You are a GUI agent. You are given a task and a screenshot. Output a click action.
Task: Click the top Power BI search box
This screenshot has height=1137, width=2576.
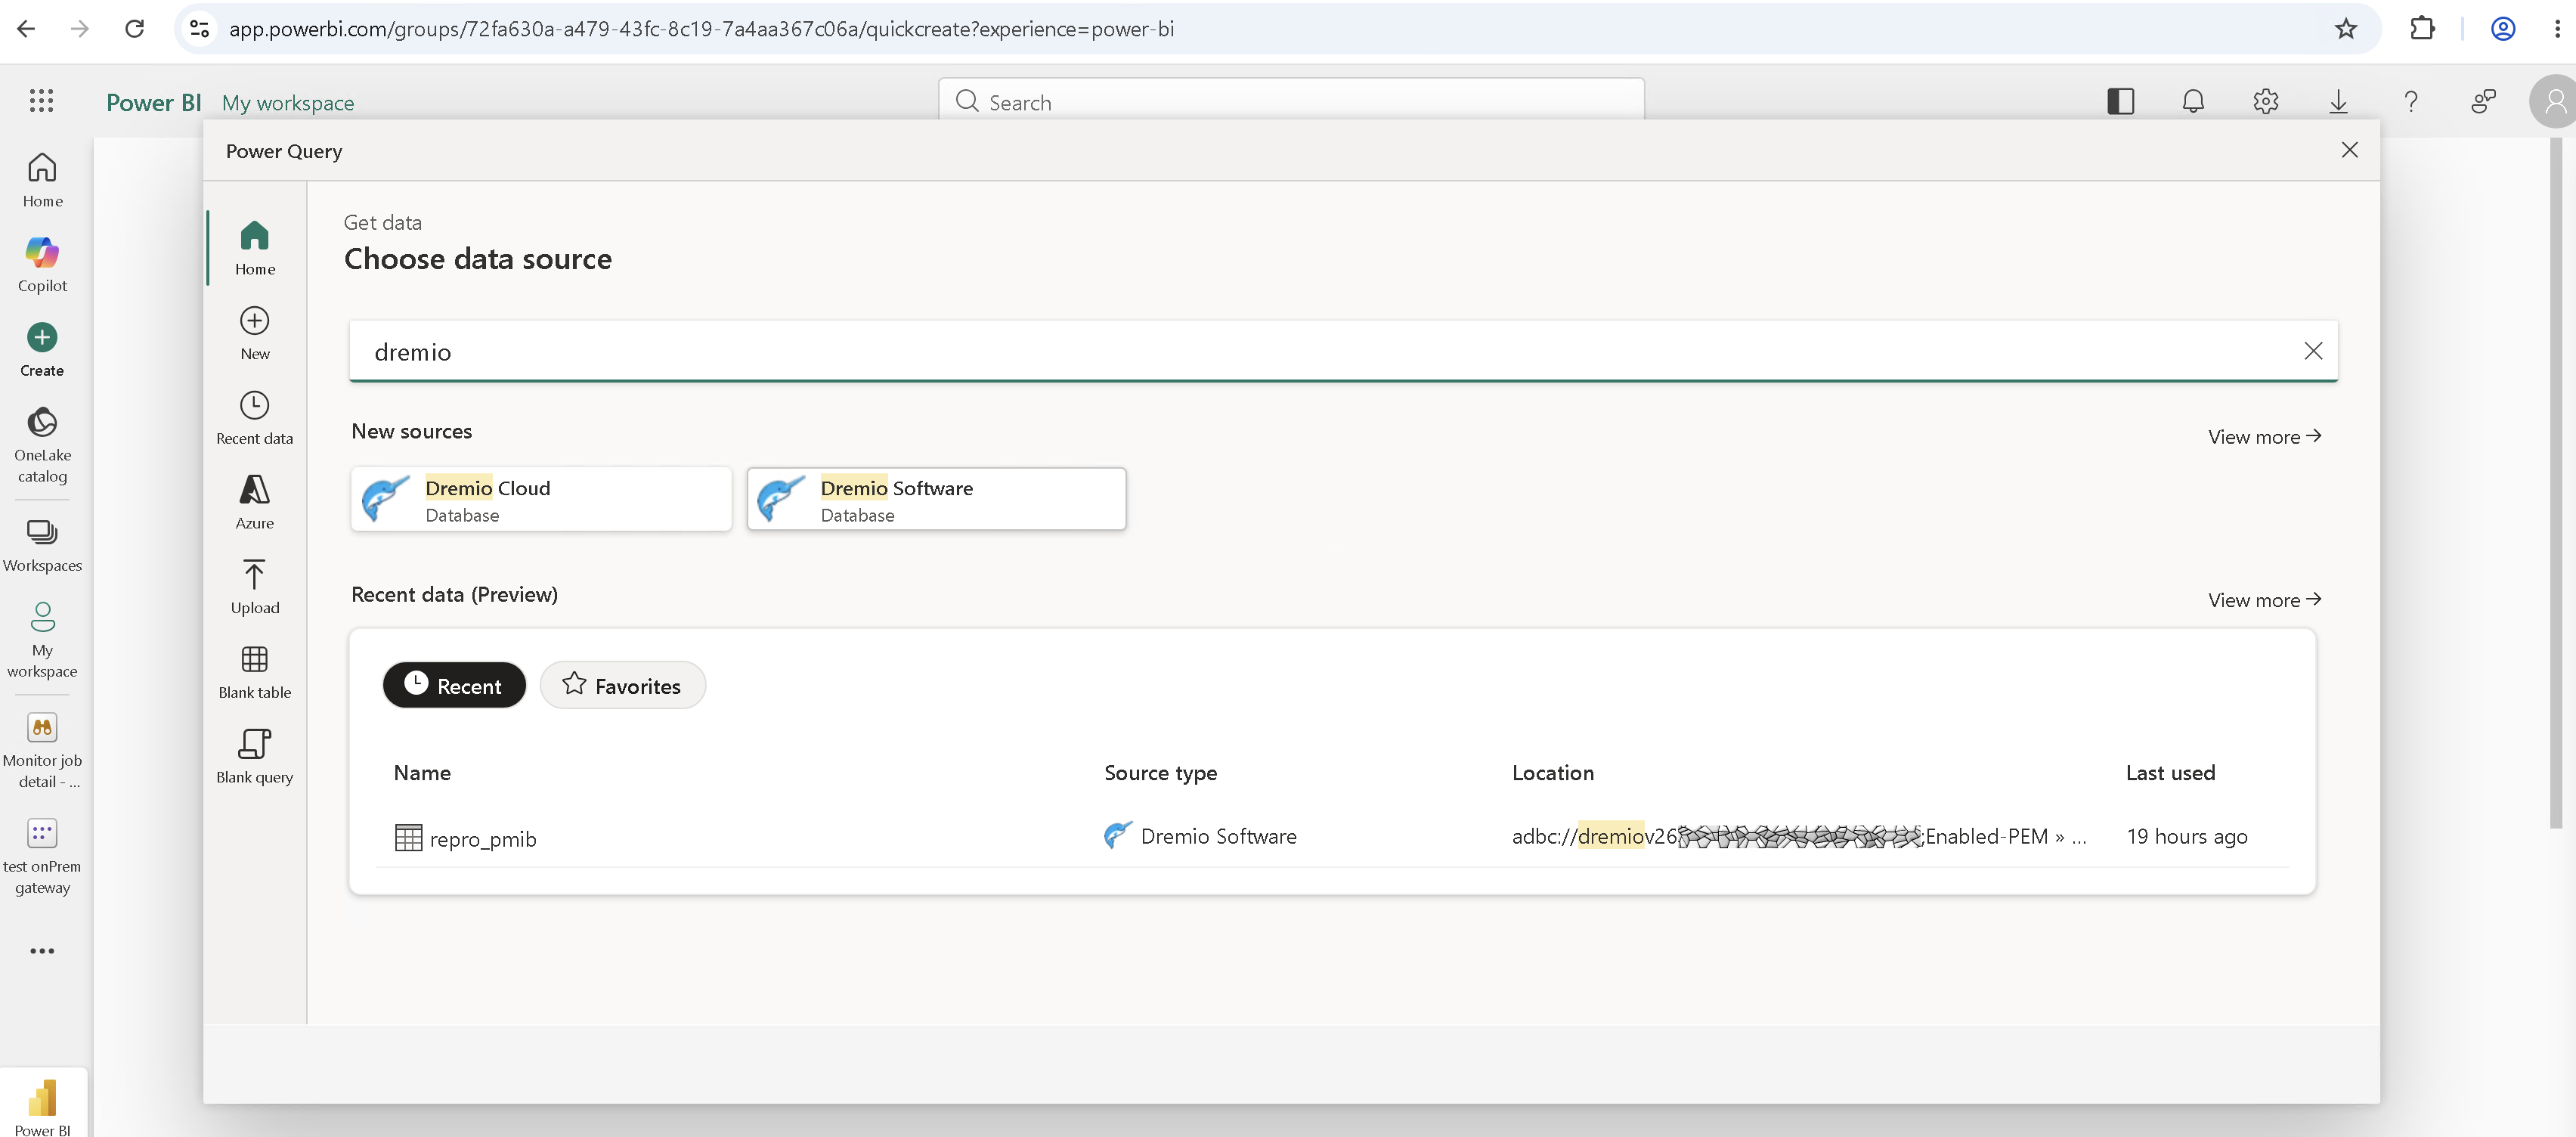point(1291,101)
